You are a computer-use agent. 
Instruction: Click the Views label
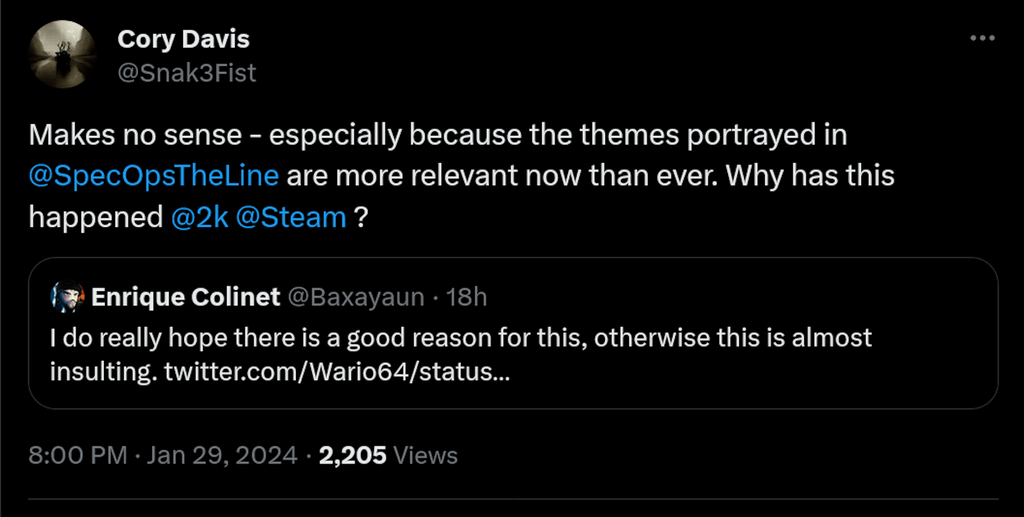426,456
